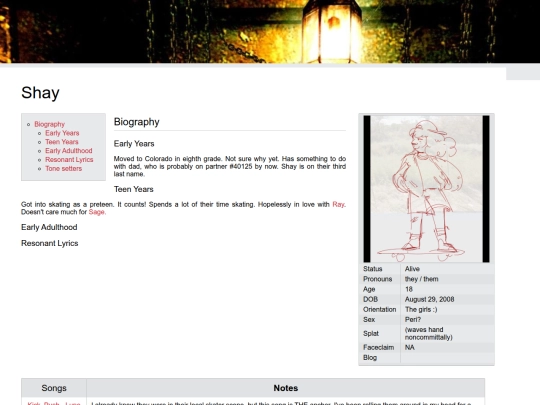Click the Songs column header
540x405 pixels.
click(54, 388)
